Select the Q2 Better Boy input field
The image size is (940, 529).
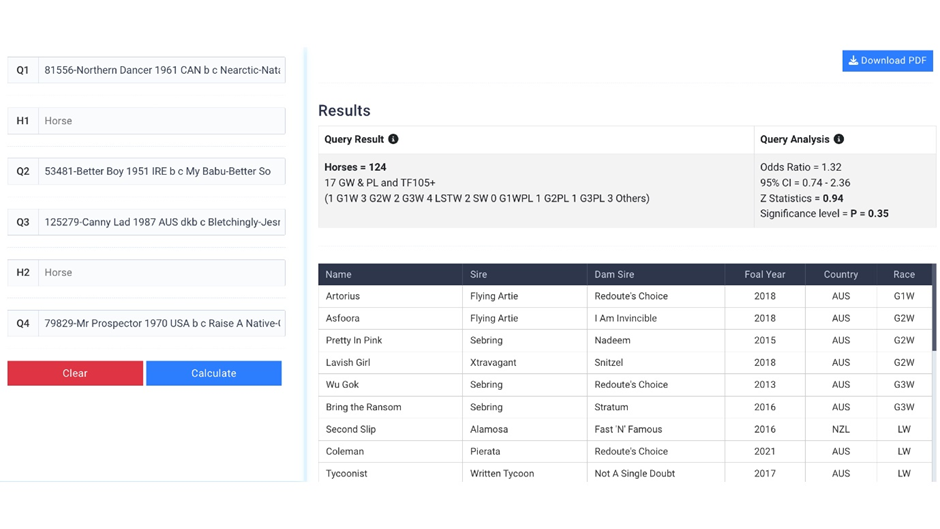point(161,171)
